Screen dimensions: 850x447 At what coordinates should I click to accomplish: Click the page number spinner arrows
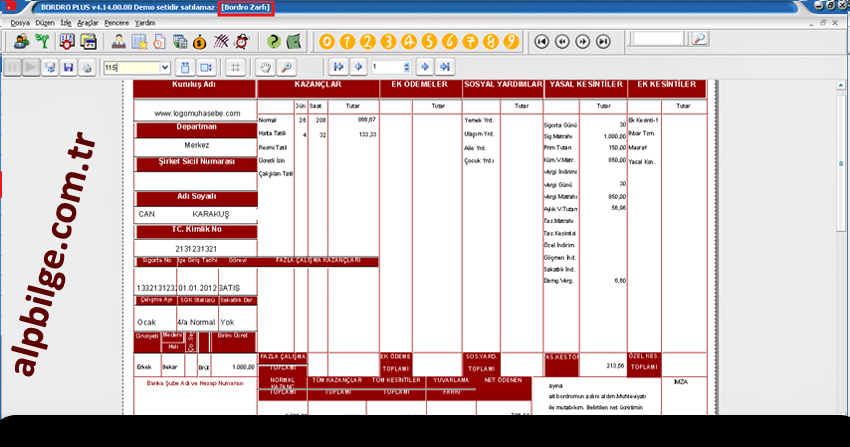406,67
